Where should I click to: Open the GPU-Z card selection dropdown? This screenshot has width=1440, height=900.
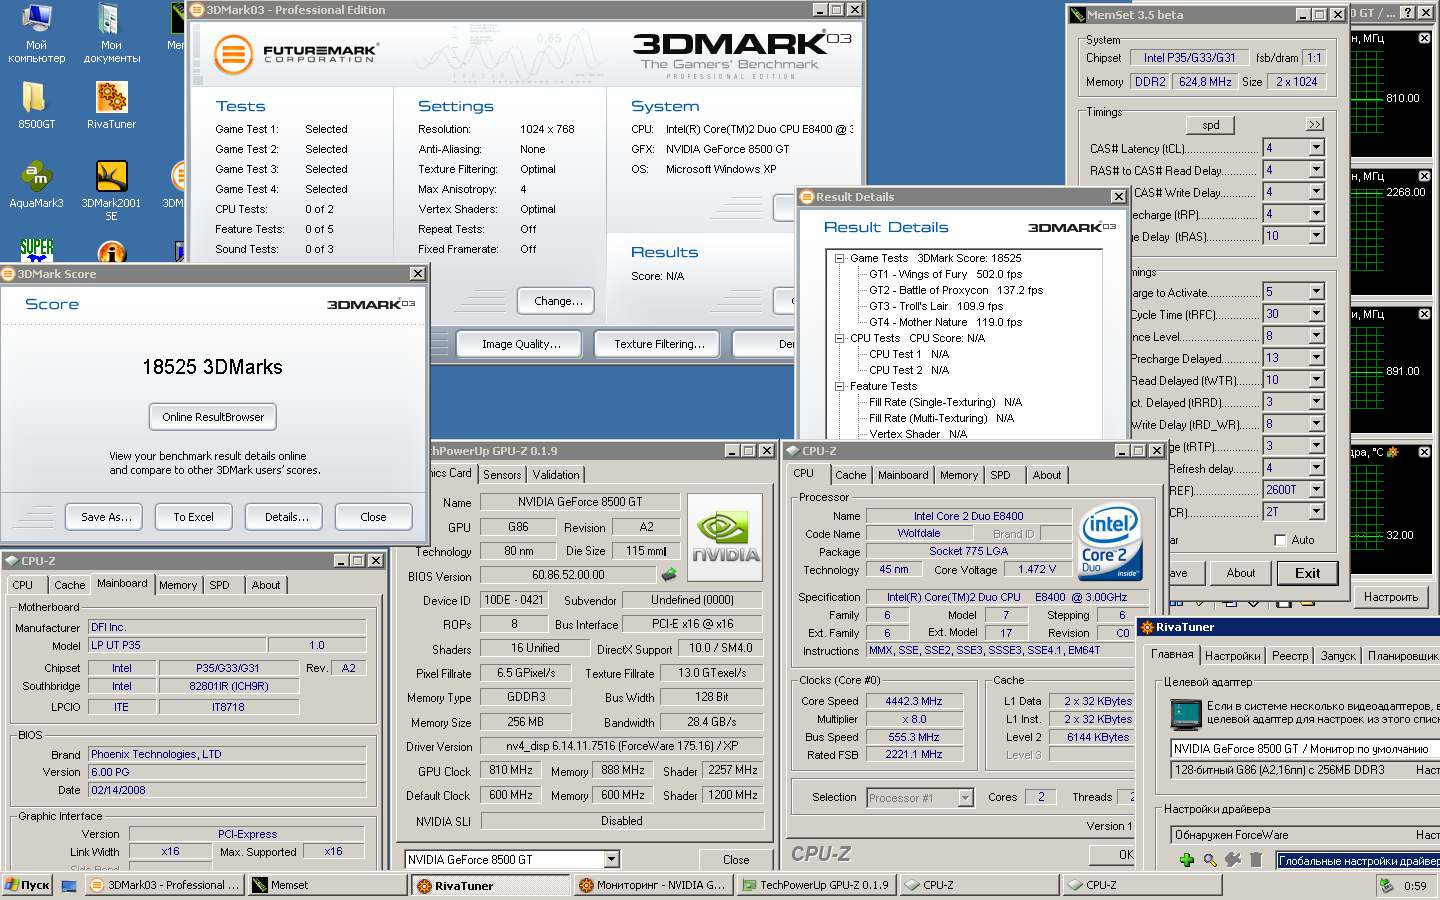point(611,859)
